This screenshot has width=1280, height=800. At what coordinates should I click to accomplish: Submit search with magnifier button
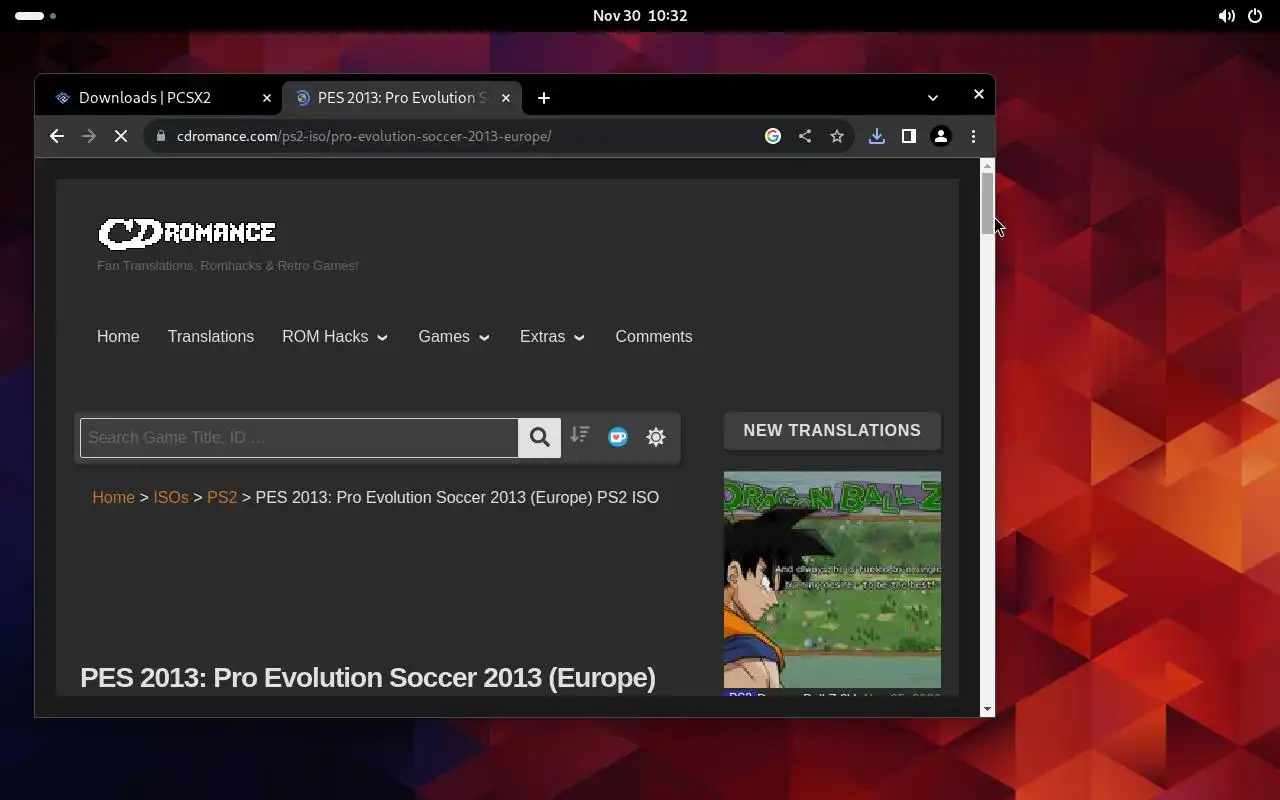539,437
